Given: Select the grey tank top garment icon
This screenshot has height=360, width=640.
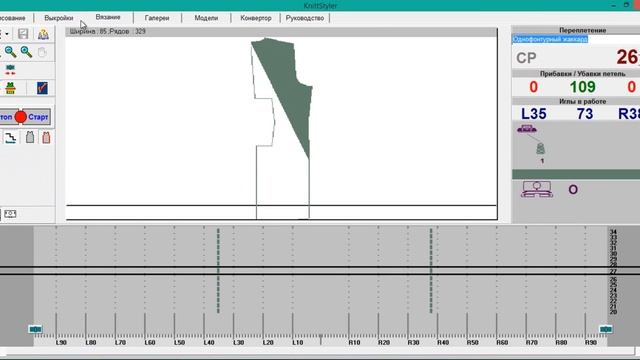Looking at the screenshot, I should pyautogui.click(x=30, y=138).
